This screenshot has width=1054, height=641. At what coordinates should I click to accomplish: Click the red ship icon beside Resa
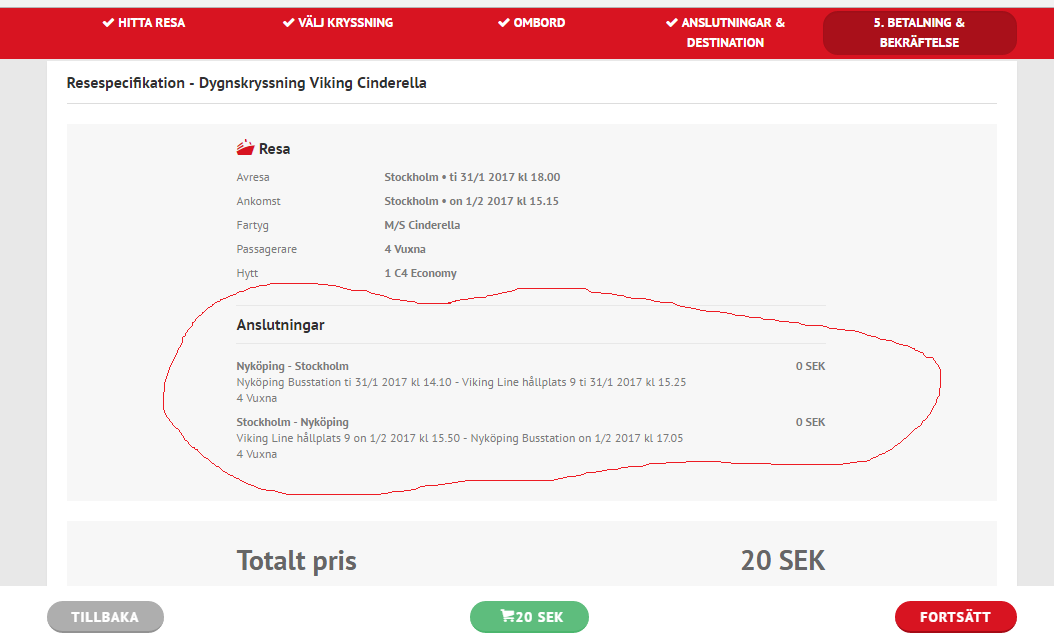245,148
